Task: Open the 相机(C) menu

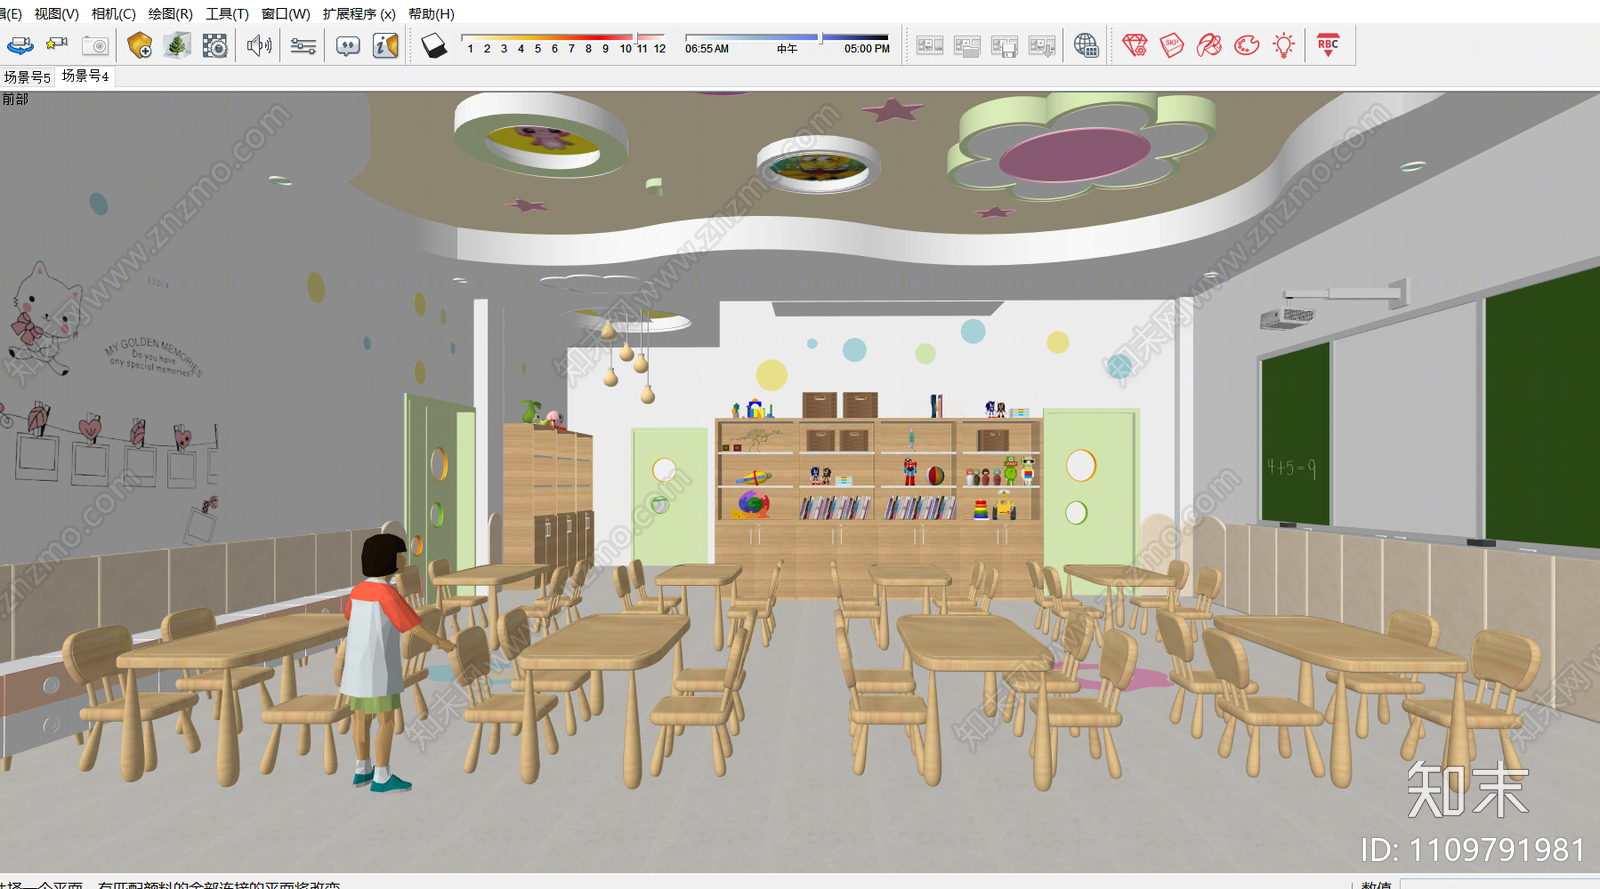Action: click(x=114, y=14)
